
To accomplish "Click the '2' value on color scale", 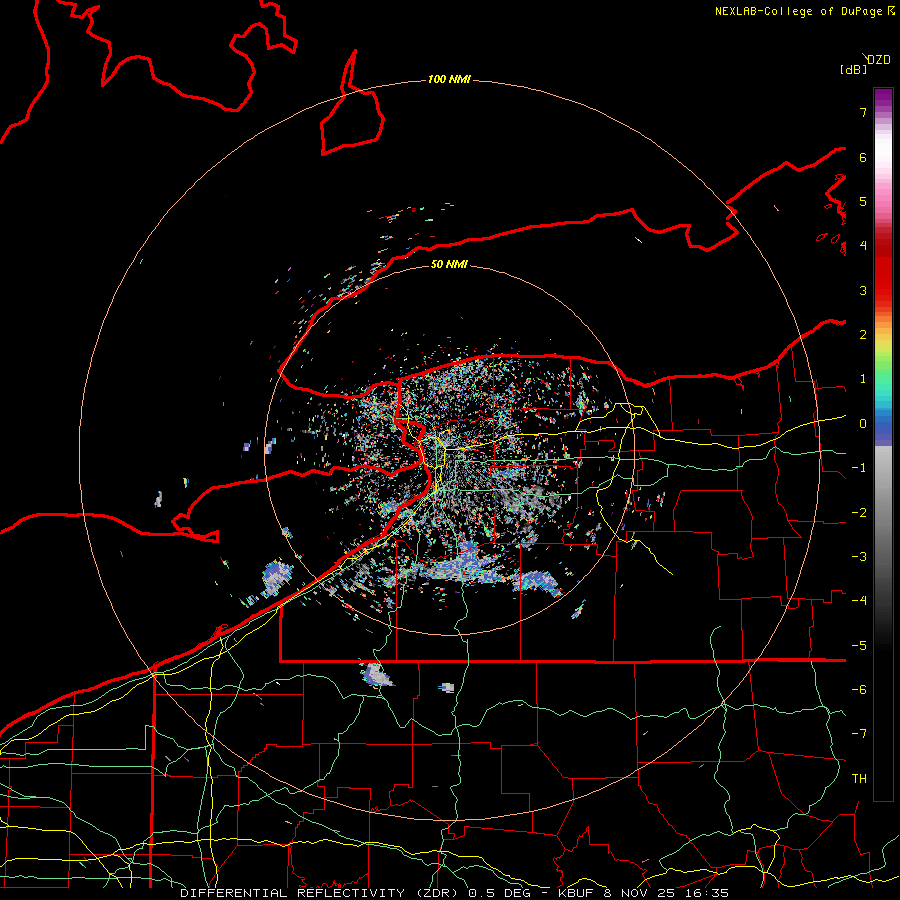I will (863, 335).
